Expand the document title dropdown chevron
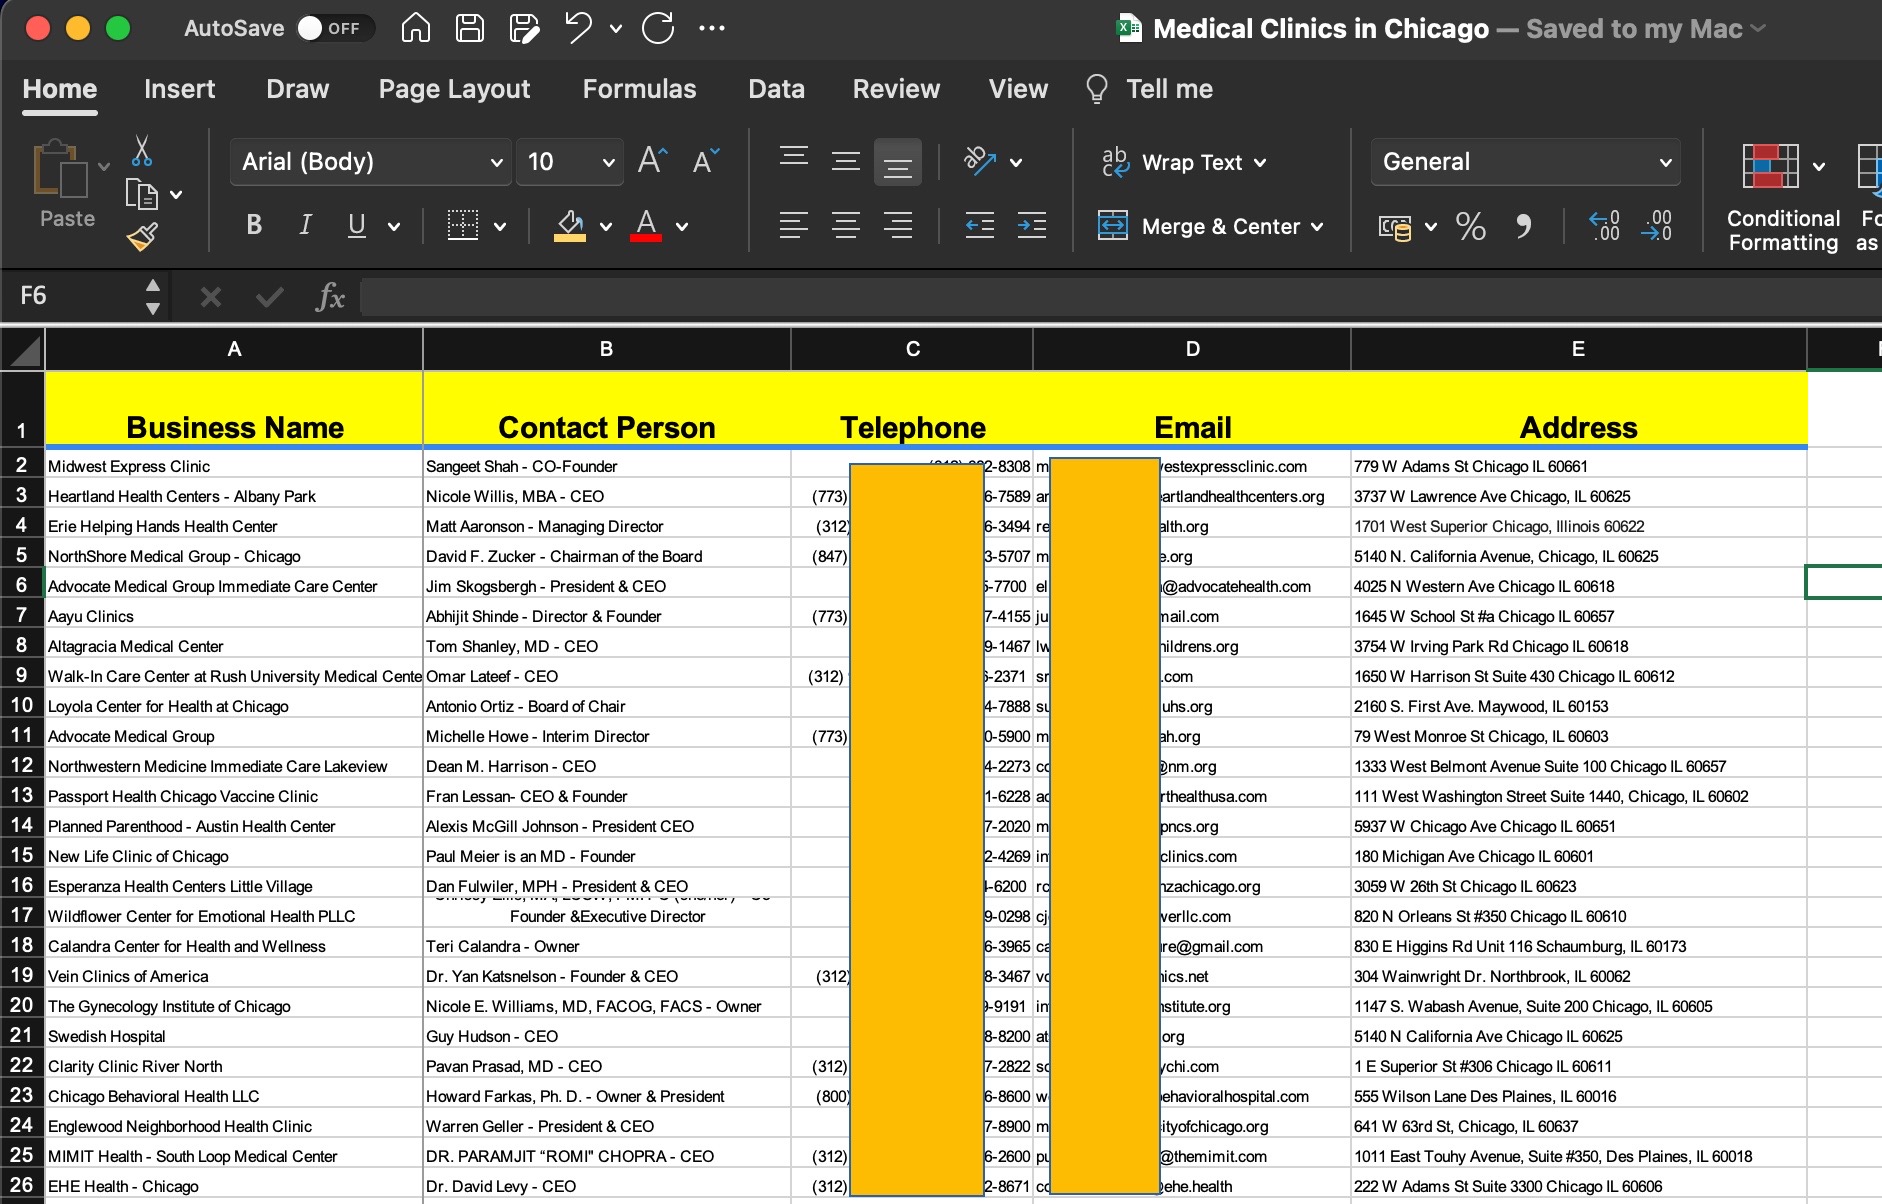1882x1204 pixels. tap(1758, 29)
